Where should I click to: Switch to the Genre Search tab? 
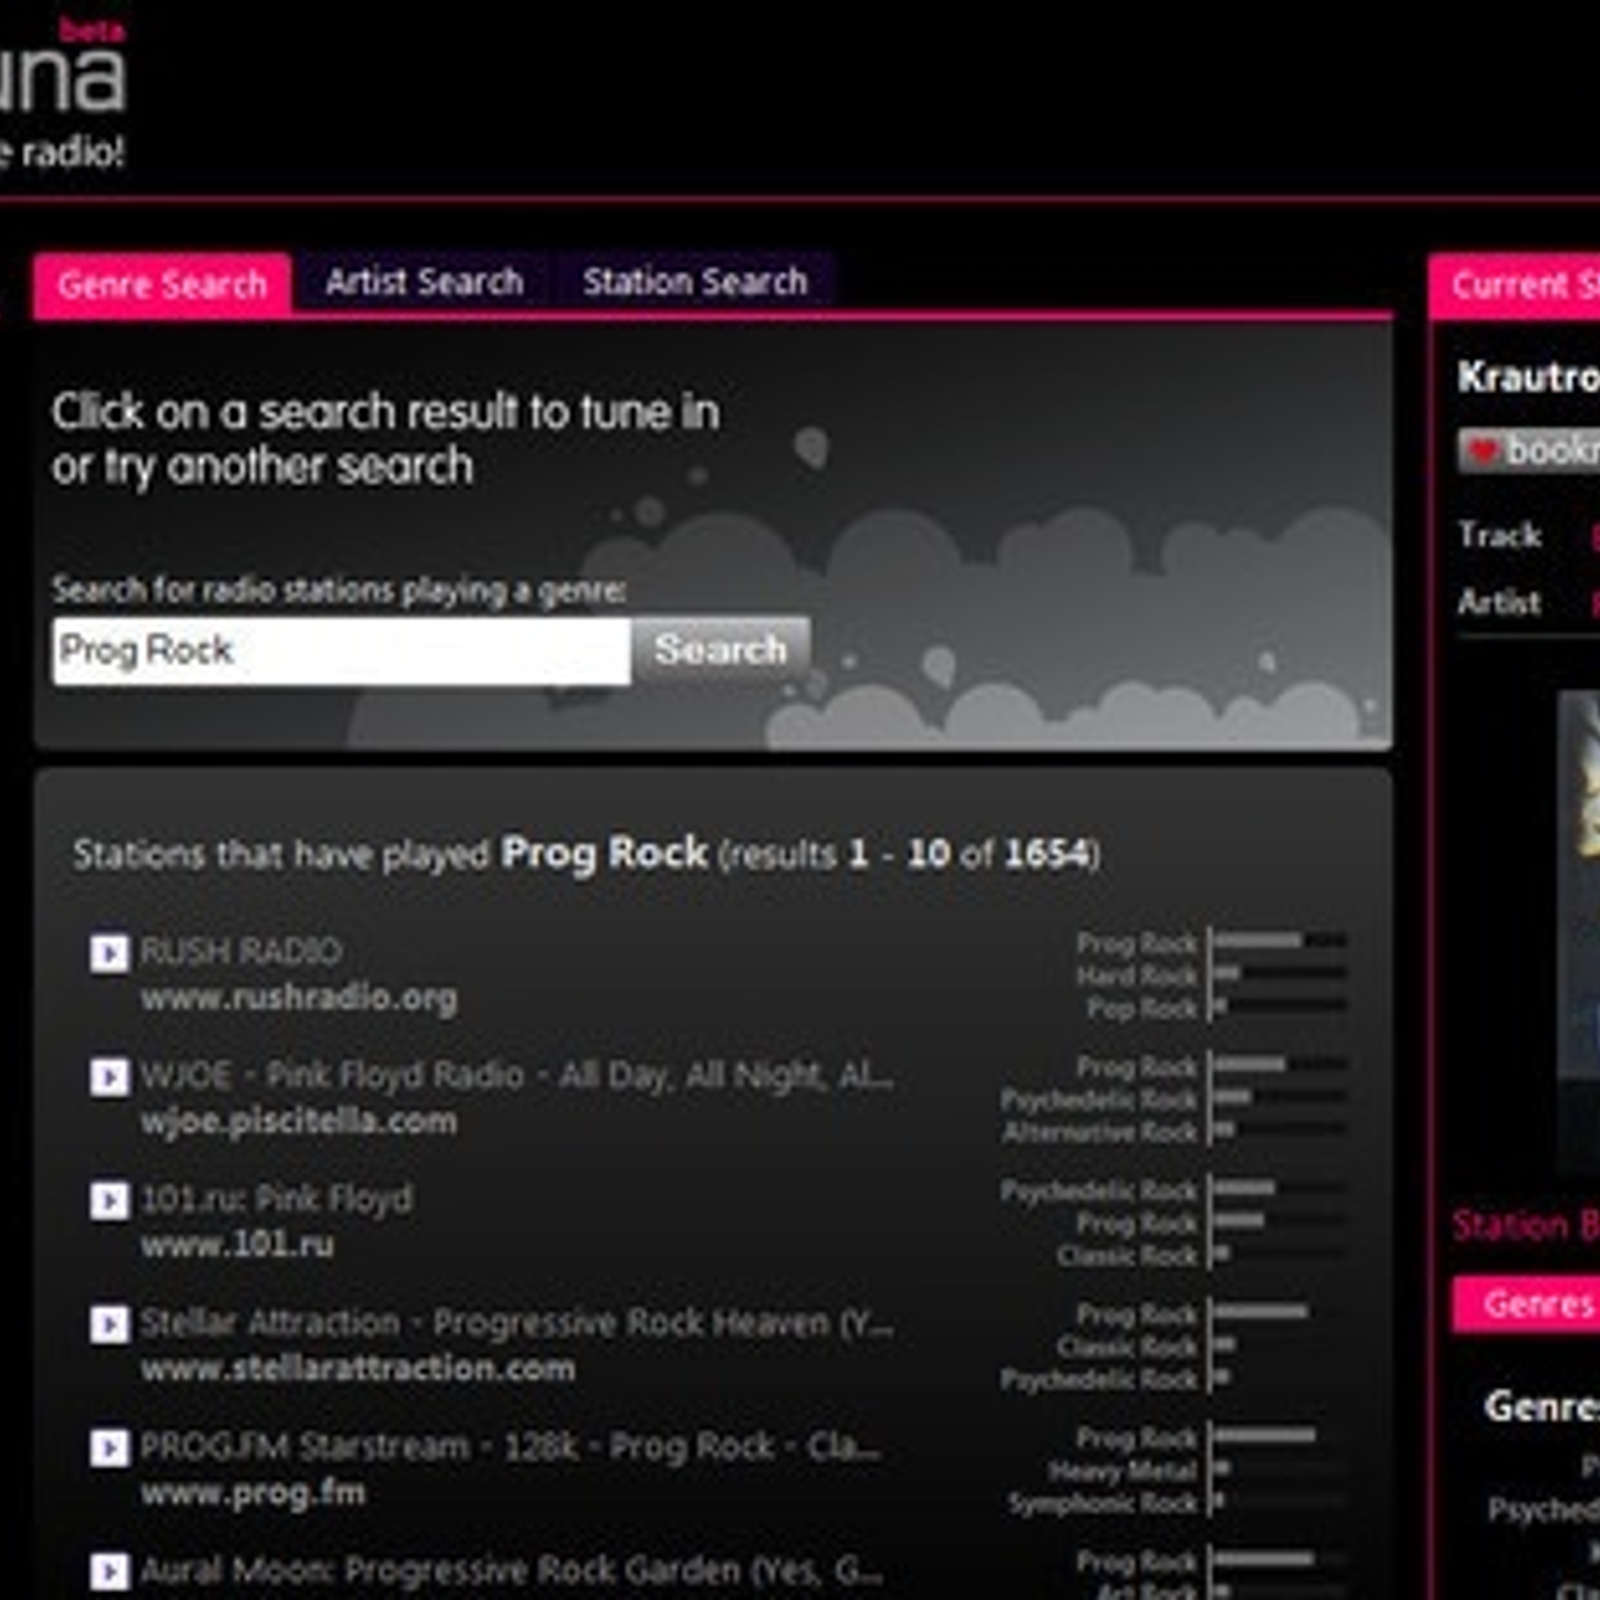pyautogui.click(x=162, y=285)
